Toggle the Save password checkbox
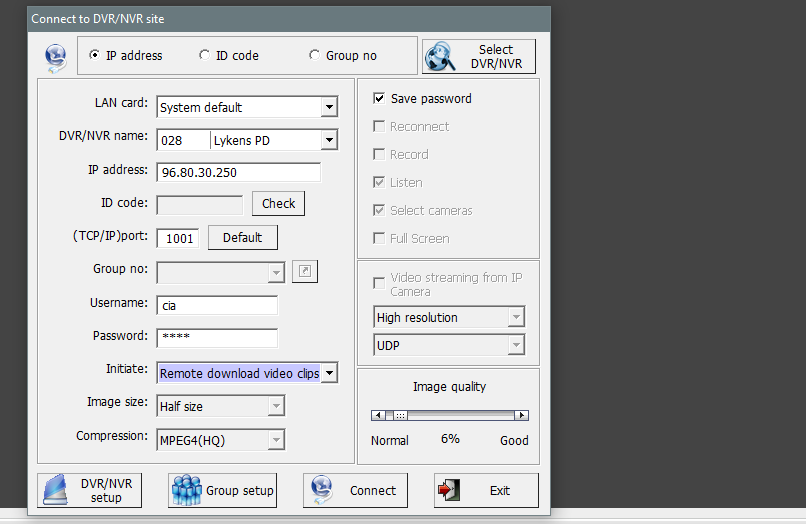The height and width of the screenshot is (524, 806). coord(379,98)
